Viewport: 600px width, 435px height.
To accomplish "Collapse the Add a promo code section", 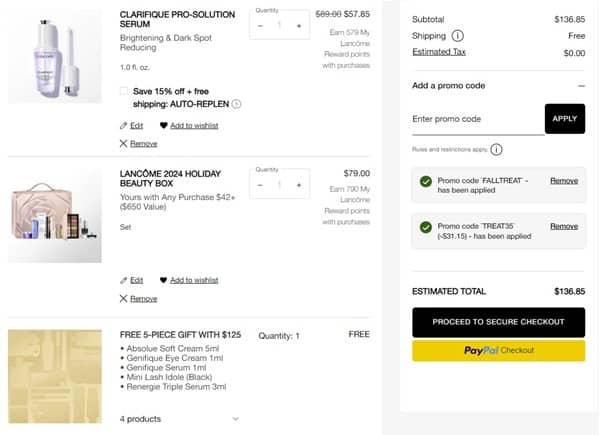I will tap(581, 86).
